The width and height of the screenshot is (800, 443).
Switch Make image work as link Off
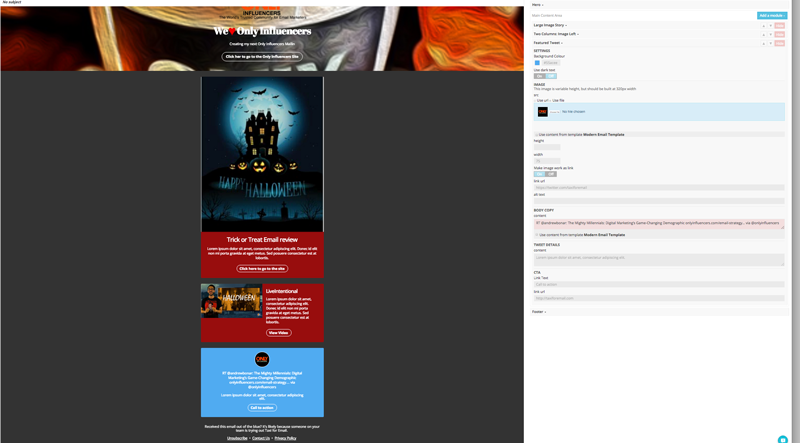(551, 174)
